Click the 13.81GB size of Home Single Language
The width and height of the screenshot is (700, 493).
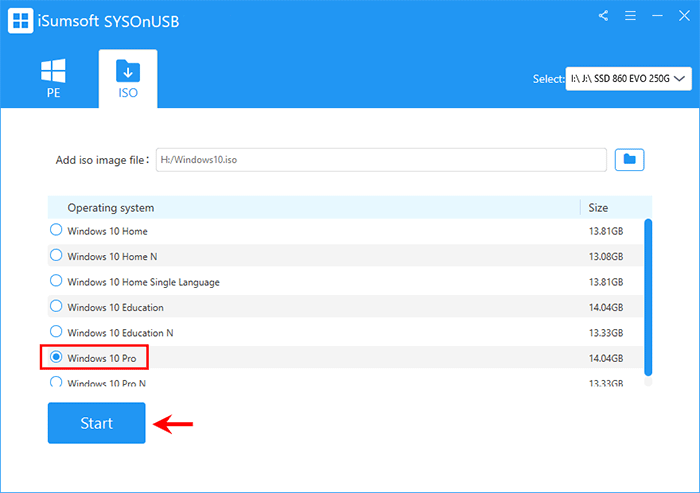(x=606, y=282)
